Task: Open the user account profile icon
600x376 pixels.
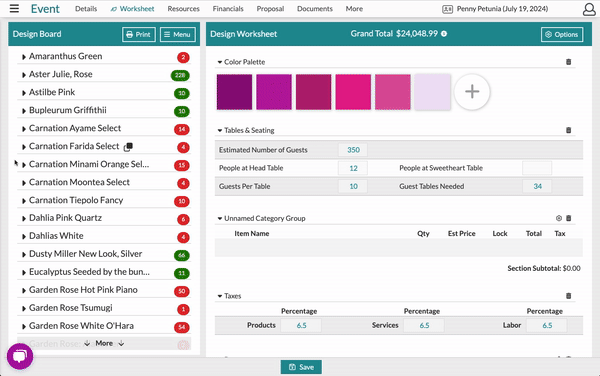Action: tap(589, 9)
